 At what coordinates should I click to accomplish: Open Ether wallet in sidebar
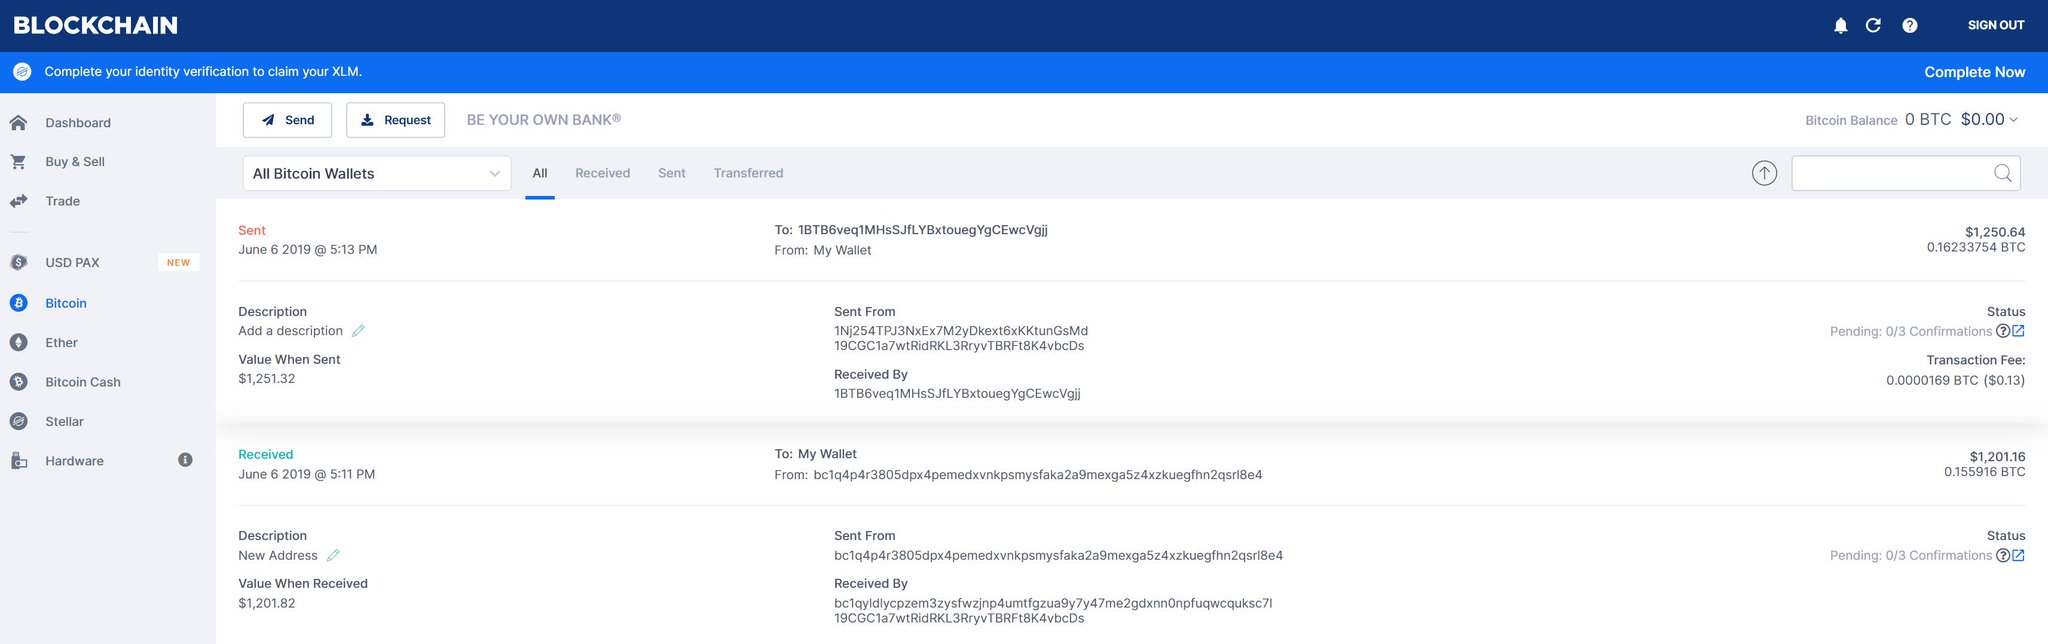pos(61,342)
